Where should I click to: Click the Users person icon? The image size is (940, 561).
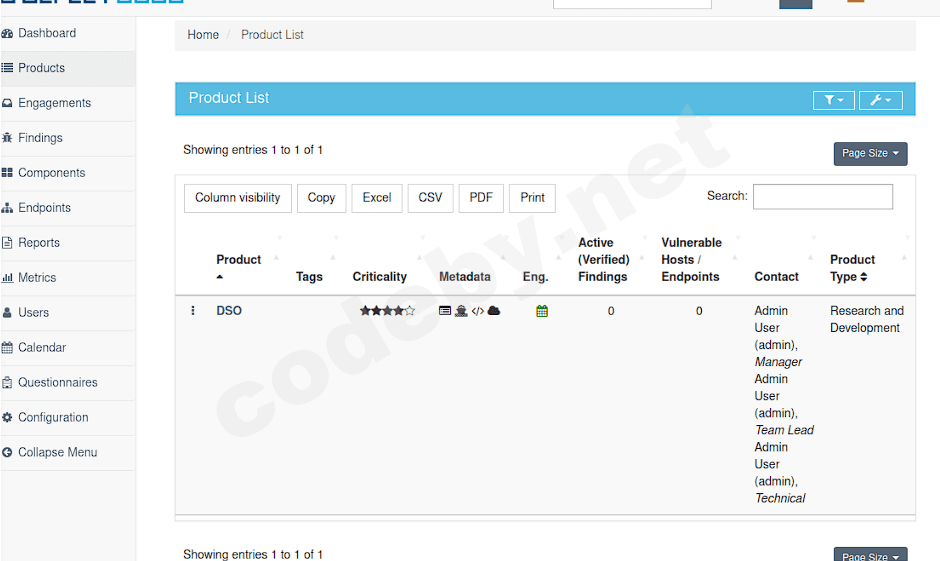pyautogui.click(x=7, y=313)
